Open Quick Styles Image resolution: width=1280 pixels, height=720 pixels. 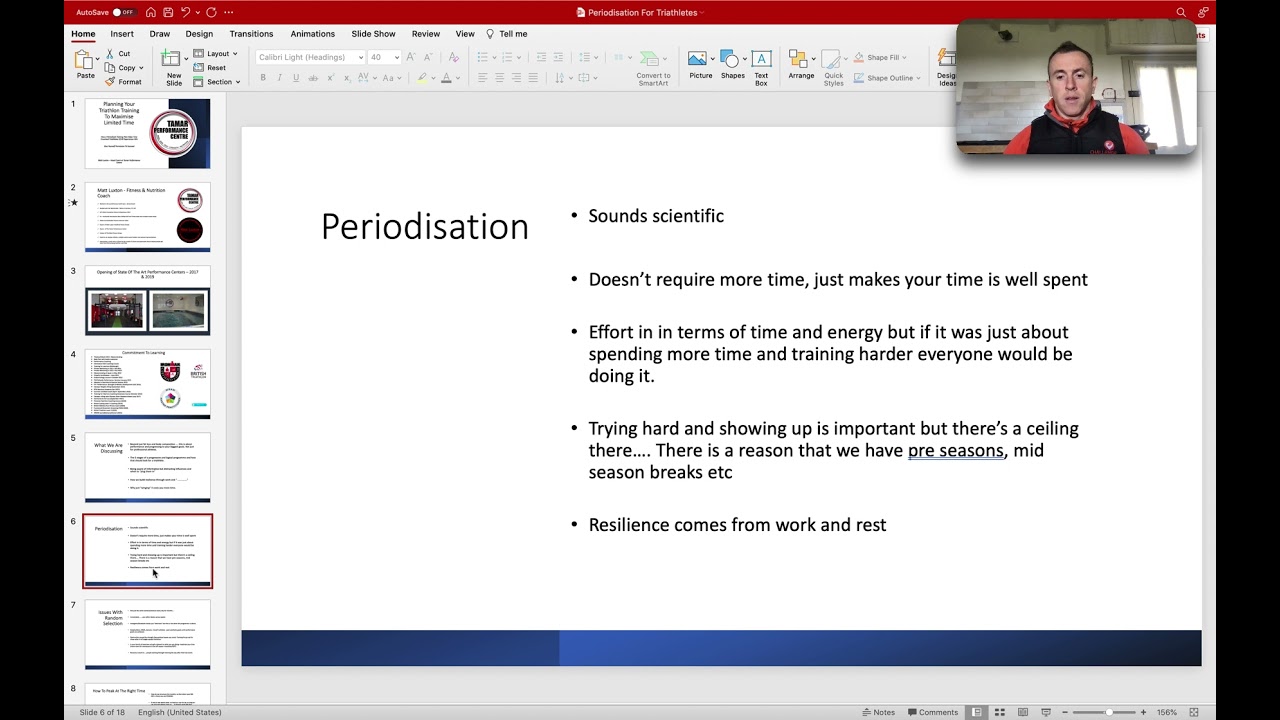point(833,67)
